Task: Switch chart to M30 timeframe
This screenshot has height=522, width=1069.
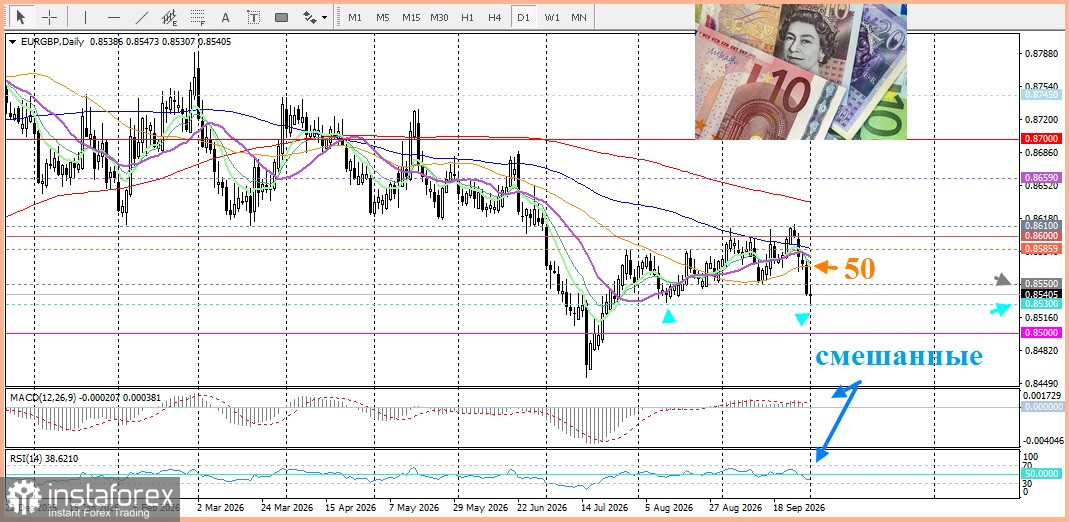Action: tap(439, 17)
